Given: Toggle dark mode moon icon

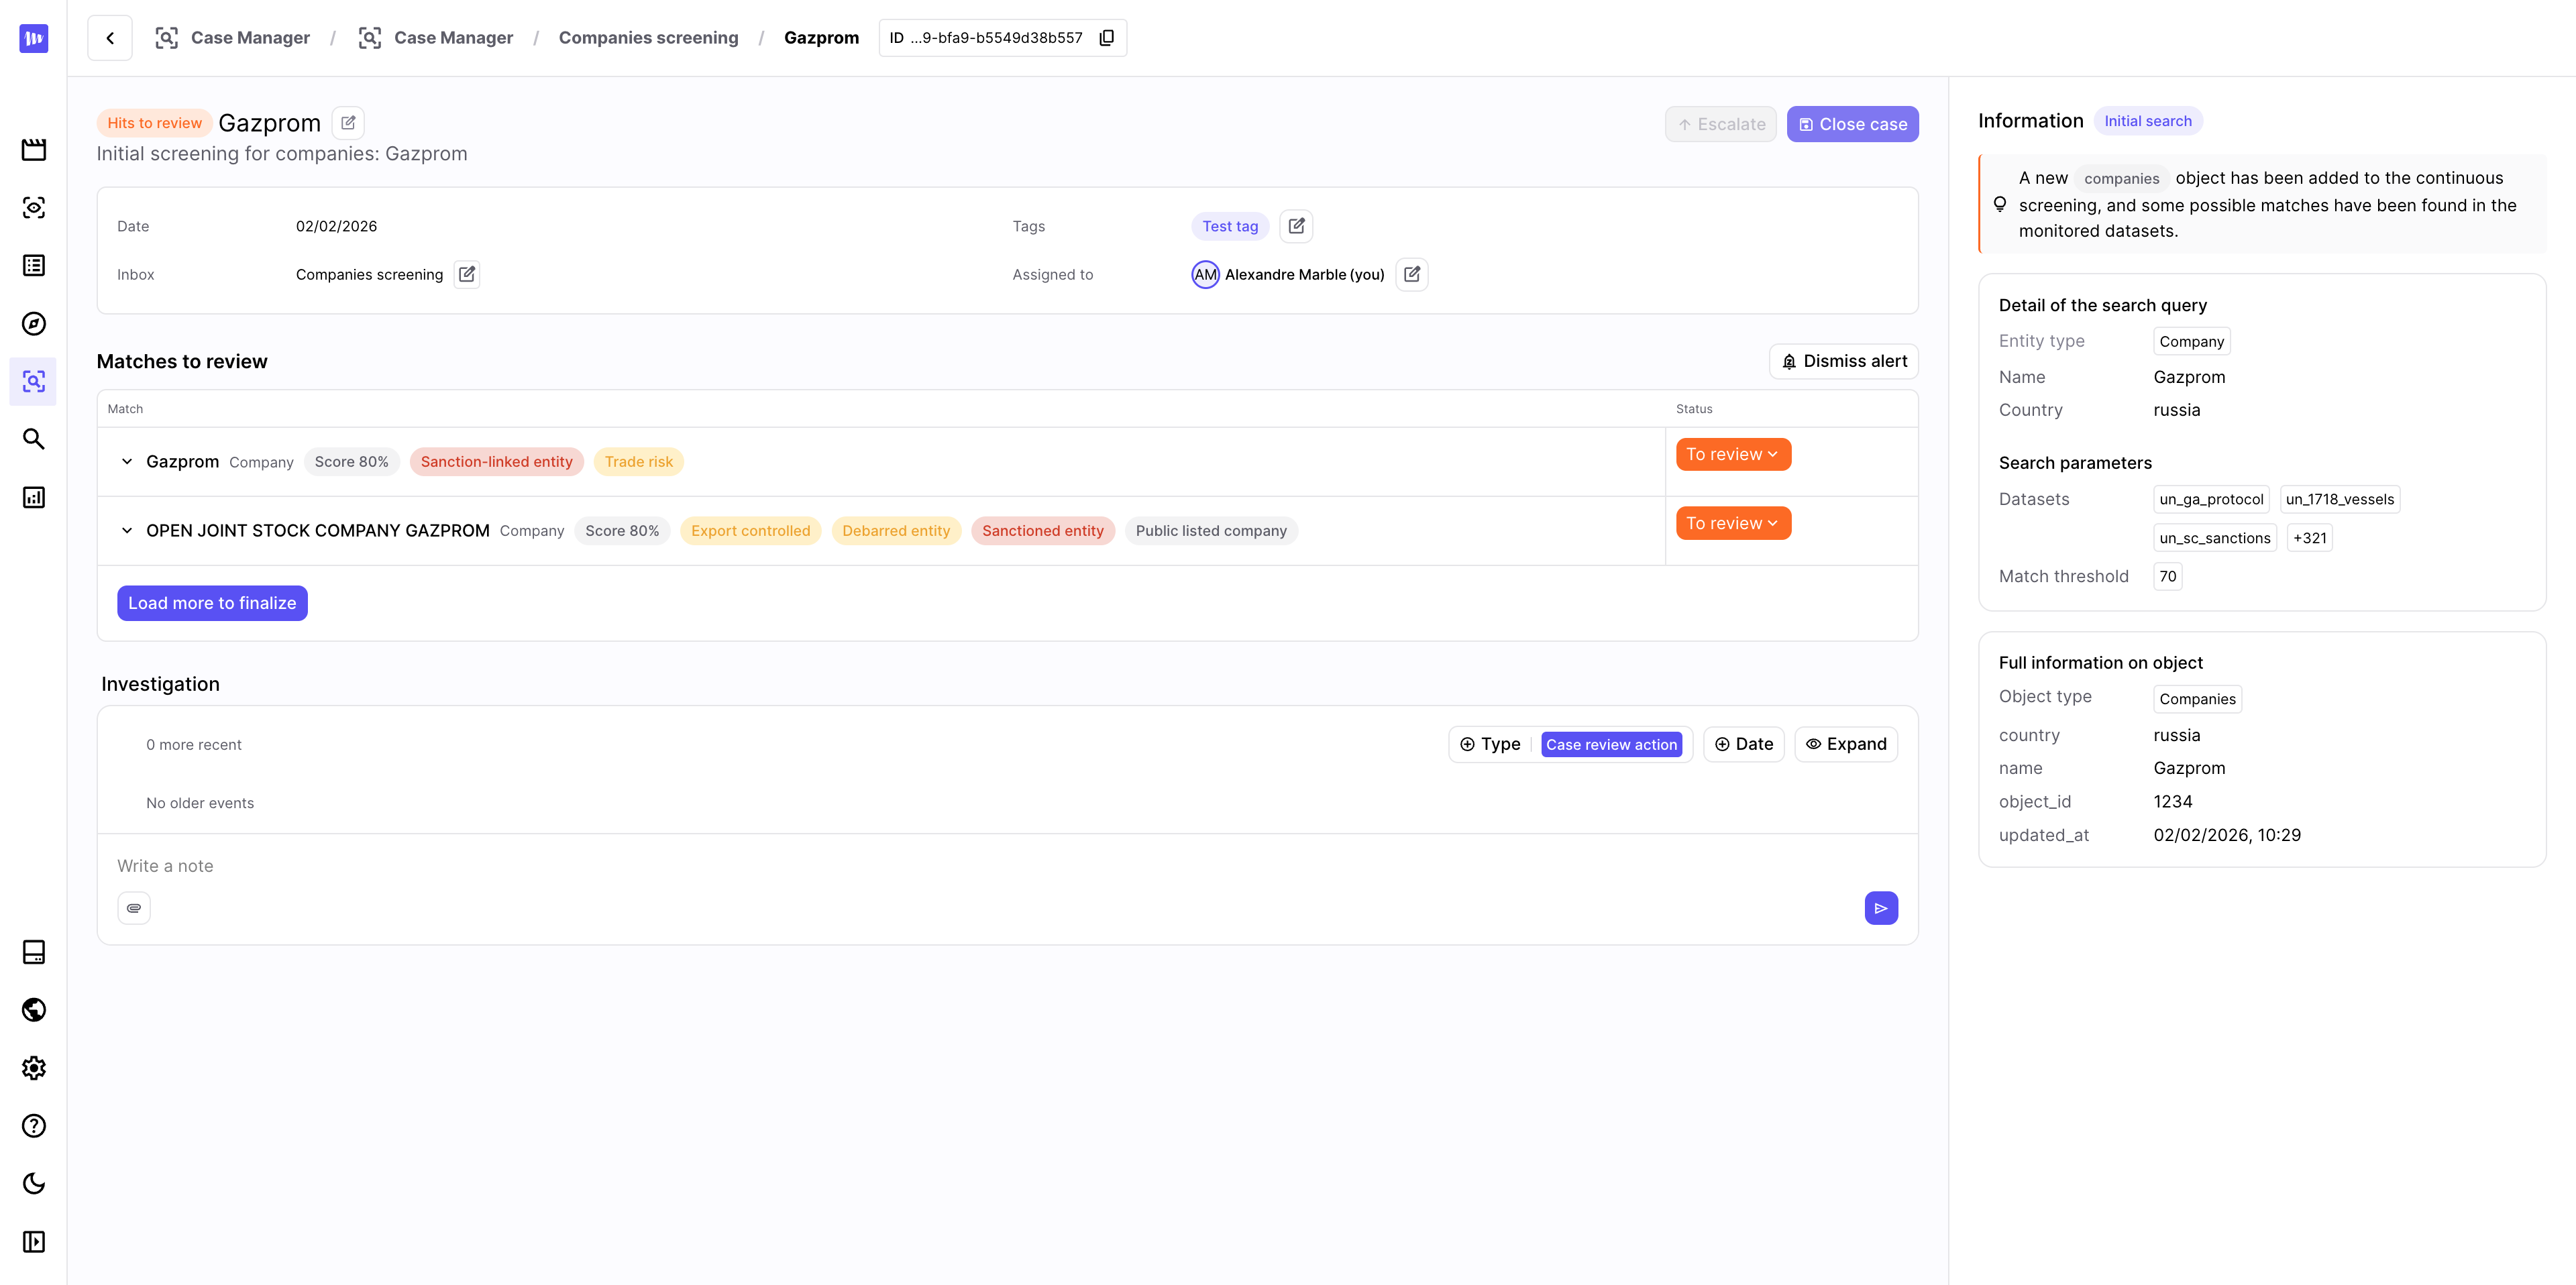Looking at the screenshot, I should pos(34,1184).
